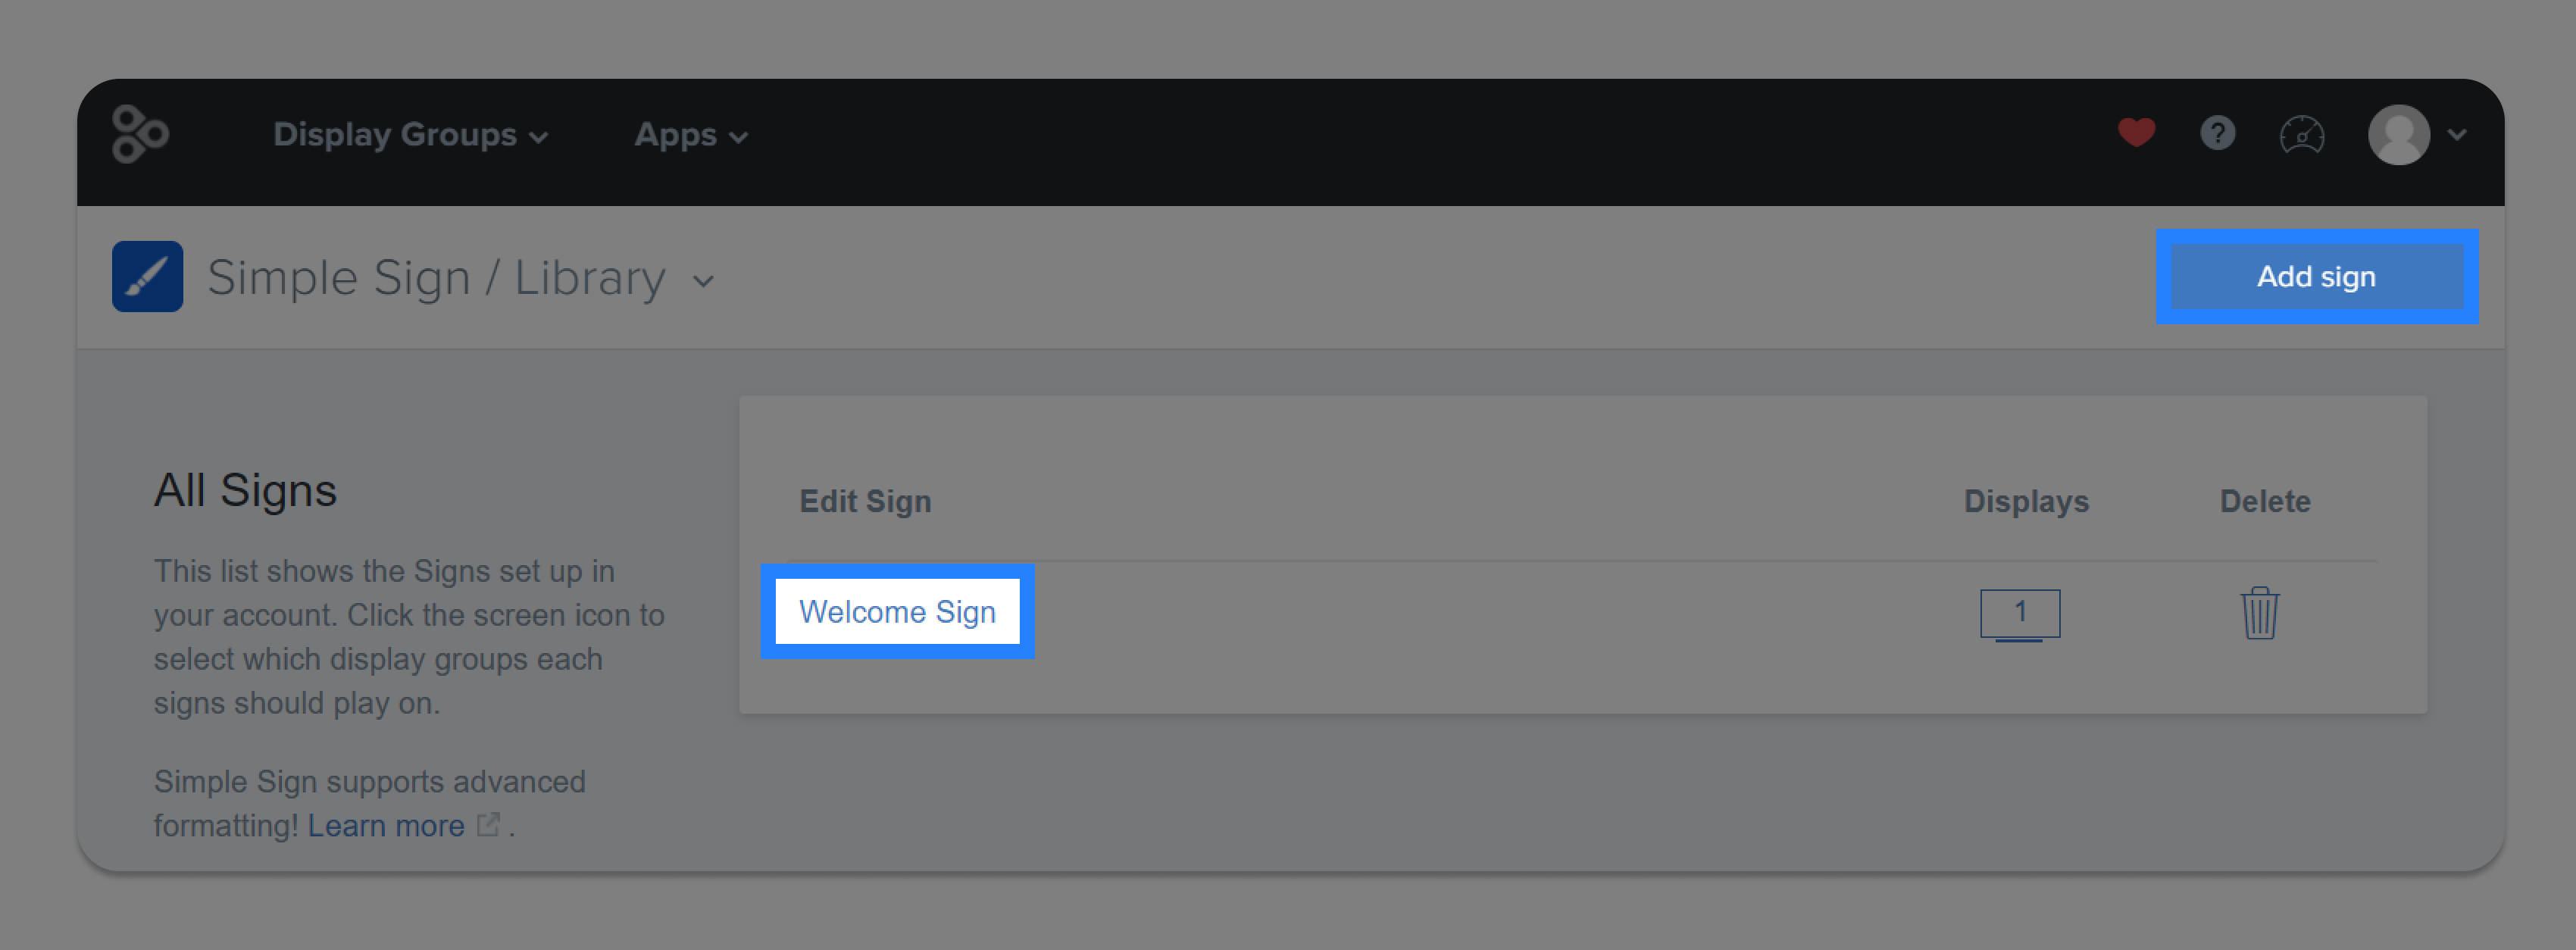2576x950 pixels.
Task: Open external link icon beside Learn more
Action: pyautogui.click(x=488, y=824)
